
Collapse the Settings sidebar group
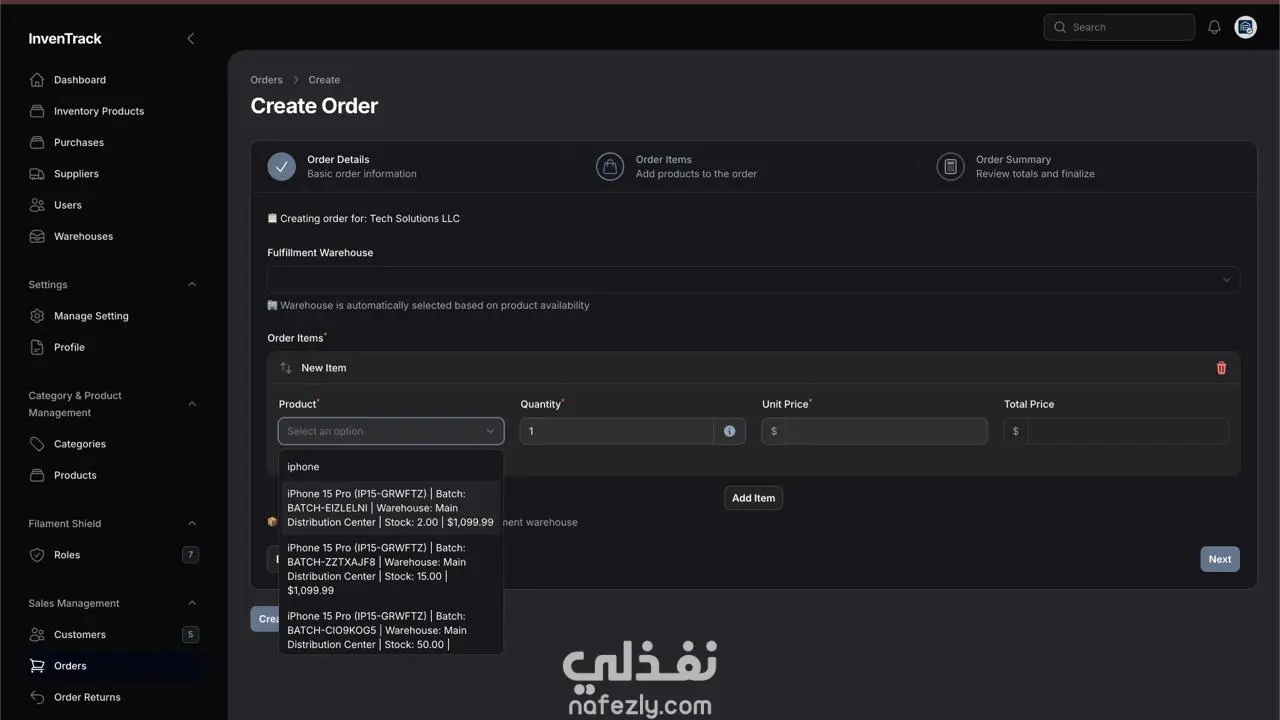192,285
